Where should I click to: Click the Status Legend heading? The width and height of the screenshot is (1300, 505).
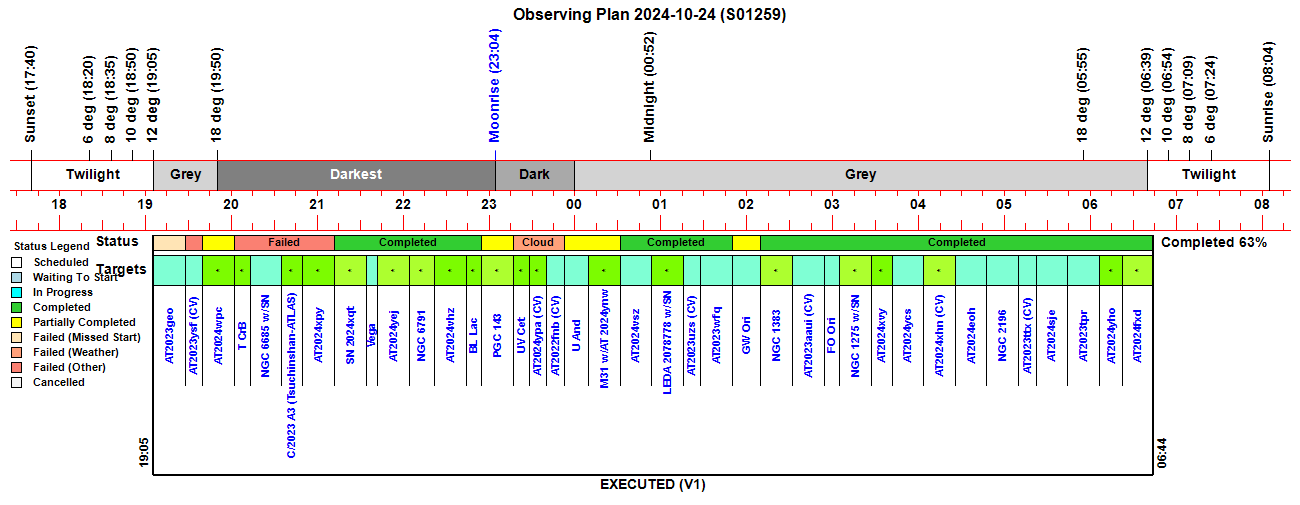tap(50, 246)
